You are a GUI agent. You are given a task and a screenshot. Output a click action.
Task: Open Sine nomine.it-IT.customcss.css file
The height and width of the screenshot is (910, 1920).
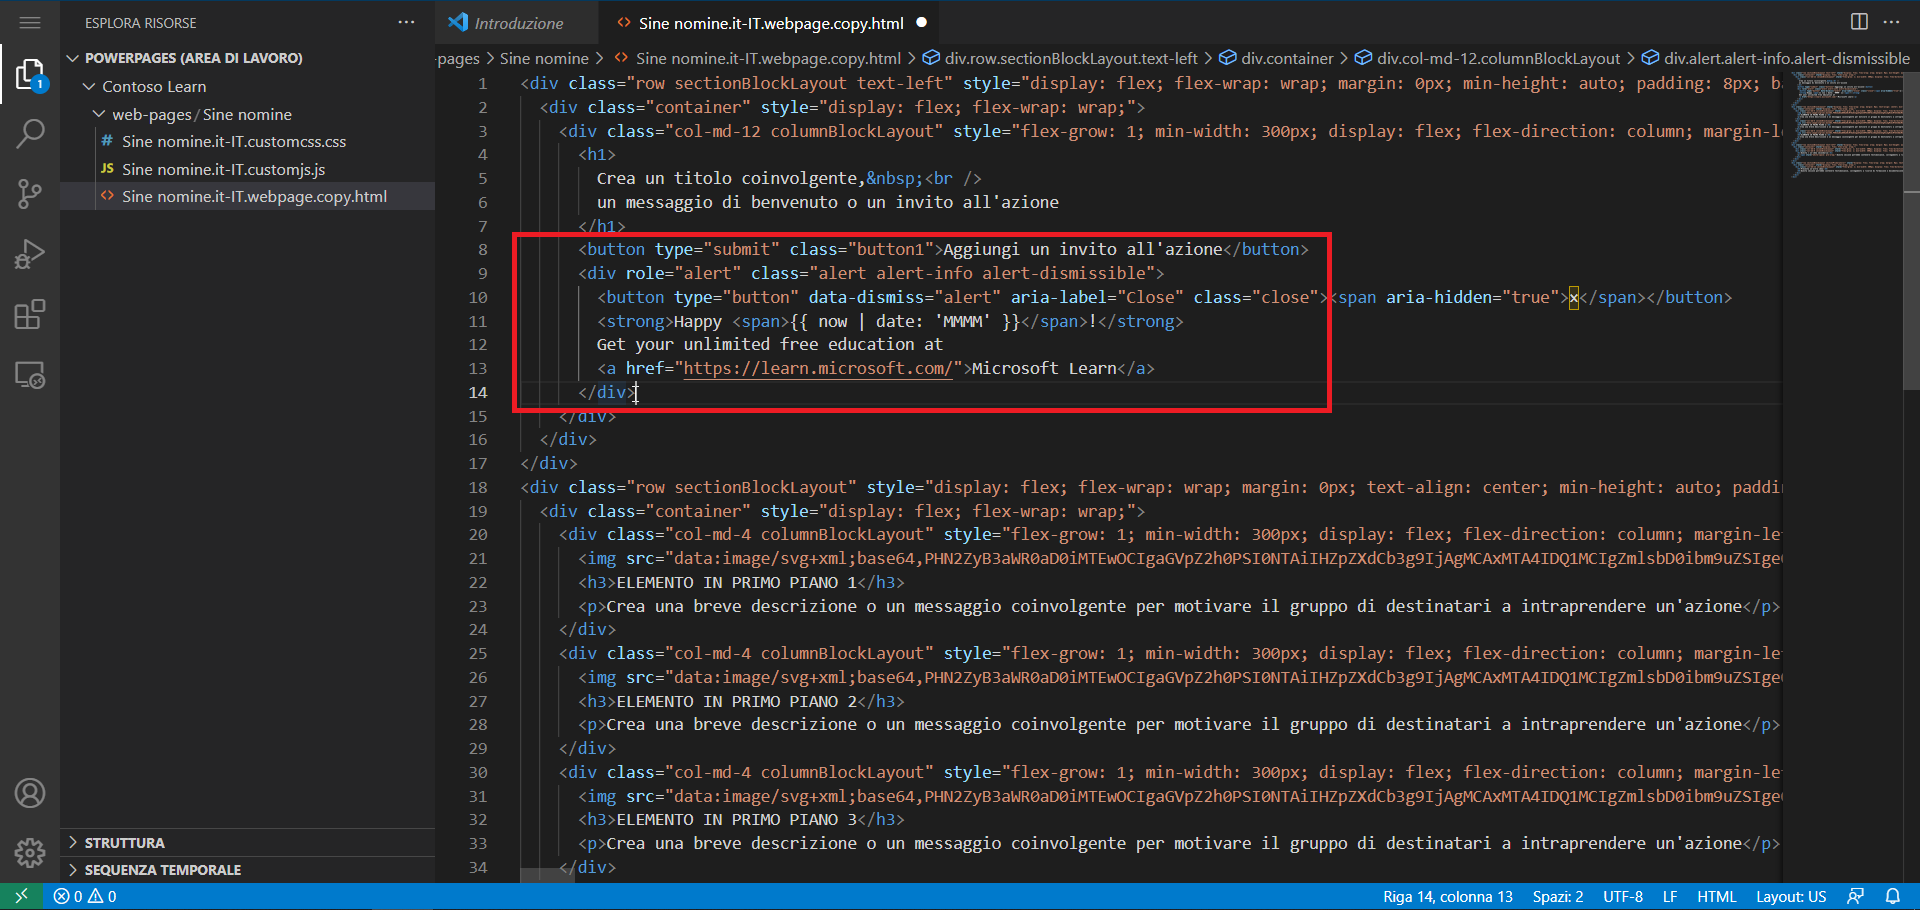(x=234, y=142)
